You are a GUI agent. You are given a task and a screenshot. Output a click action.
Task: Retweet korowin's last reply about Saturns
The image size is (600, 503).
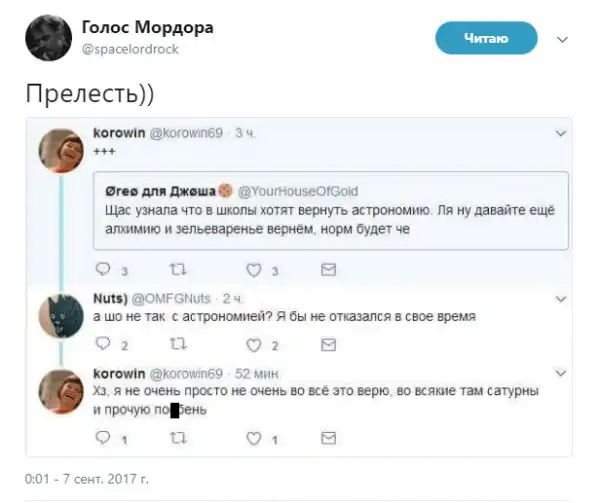[177, 438]
